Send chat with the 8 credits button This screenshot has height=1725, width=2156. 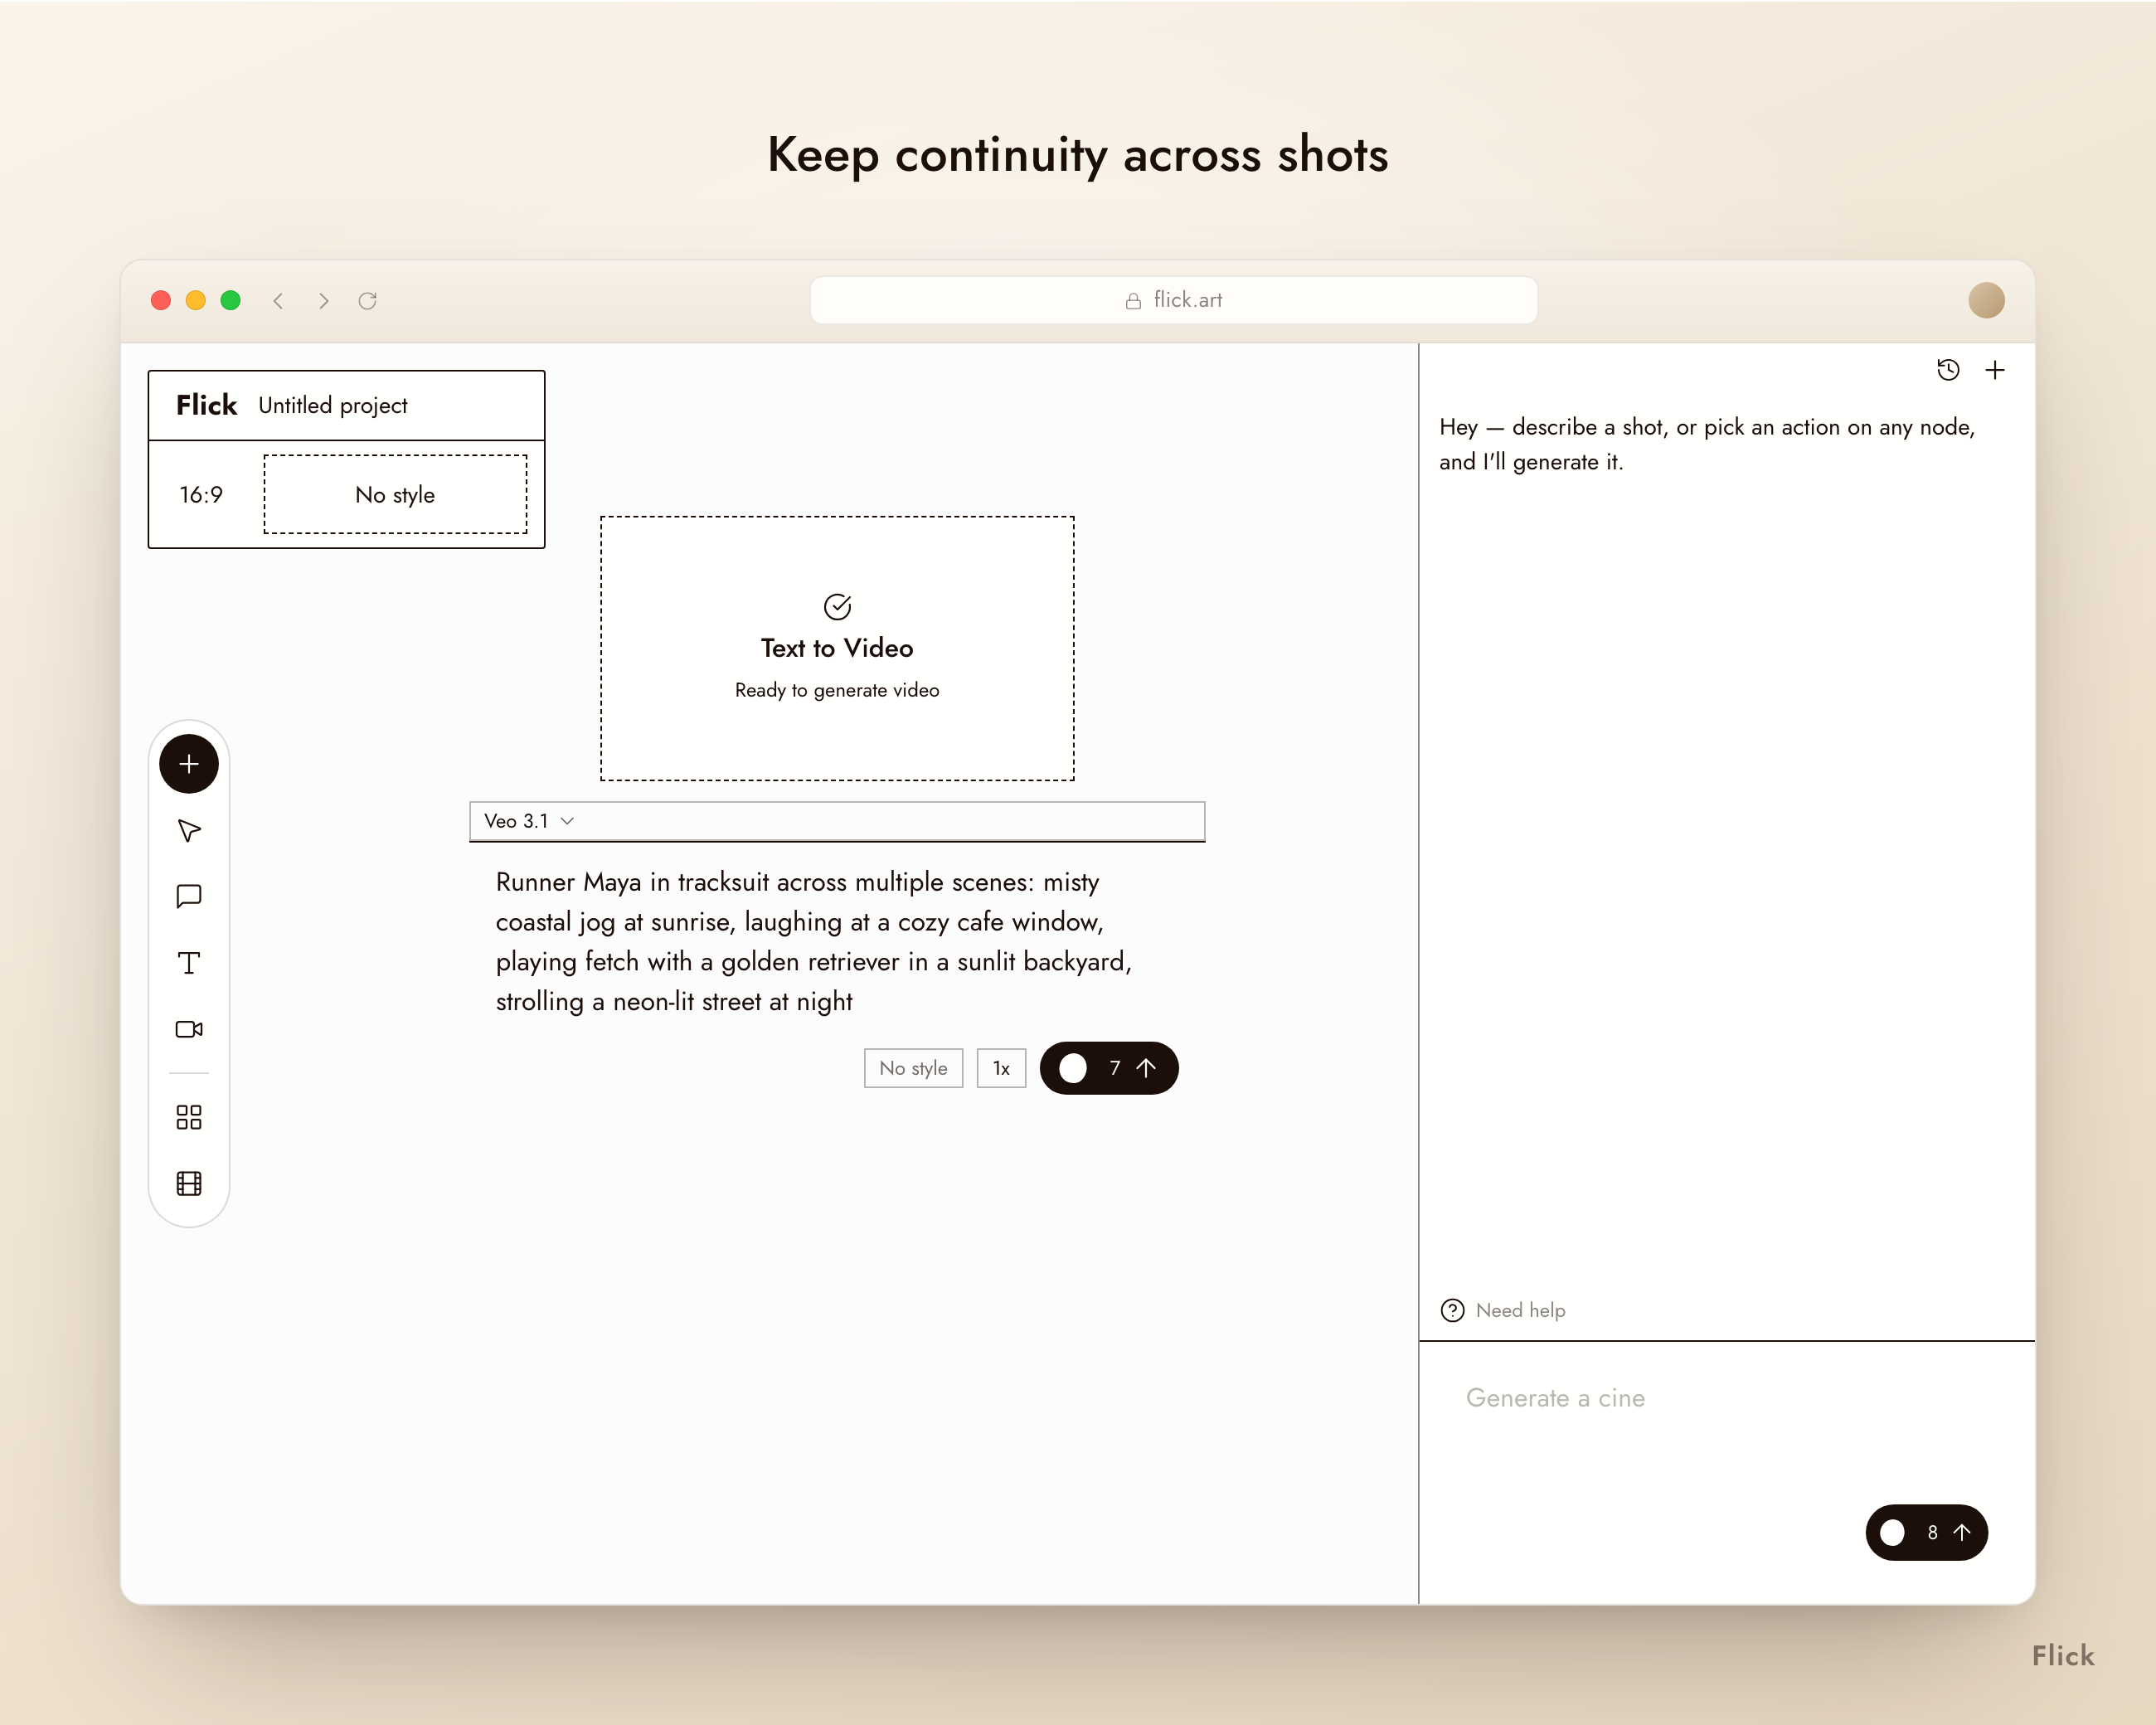tap(1926, 1532)
